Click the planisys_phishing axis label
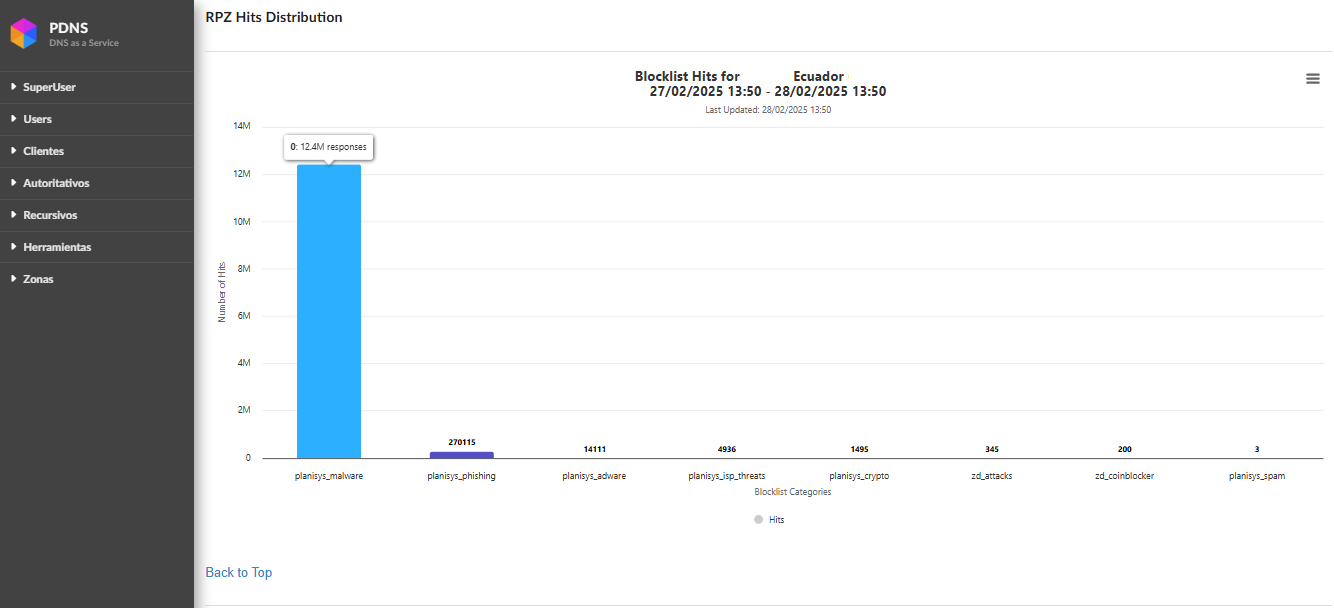The width and height of the screenshot is (1334, 608). click(461, 476)
